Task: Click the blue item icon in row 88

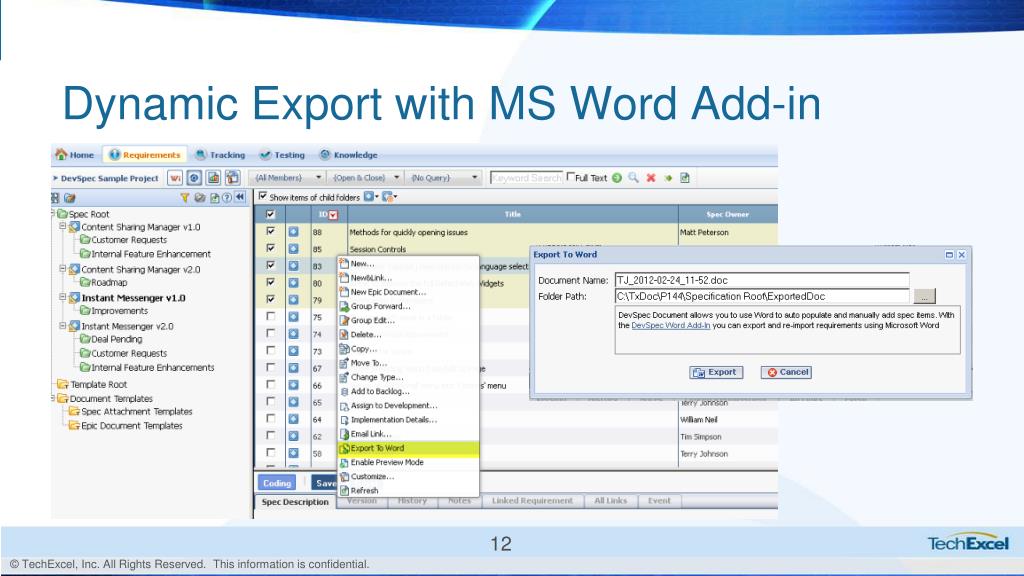Action: pos(293,231)
